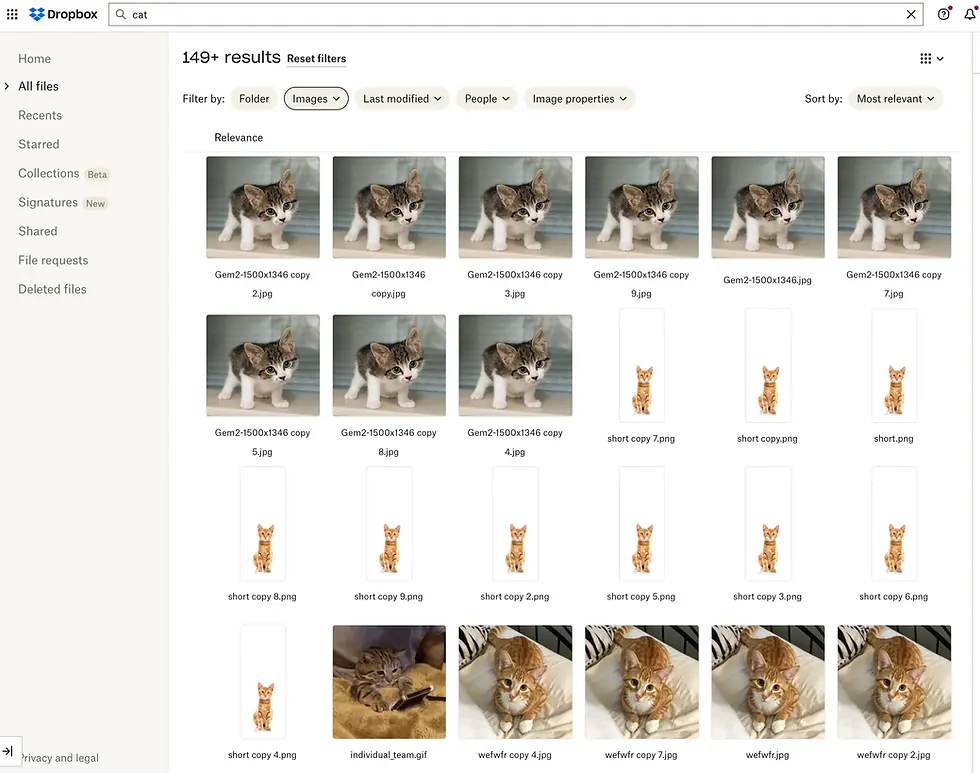The height and width of the screenshot is (773, 980).
Task: Click the Privacy and legal link
Action: pos(61,758)
